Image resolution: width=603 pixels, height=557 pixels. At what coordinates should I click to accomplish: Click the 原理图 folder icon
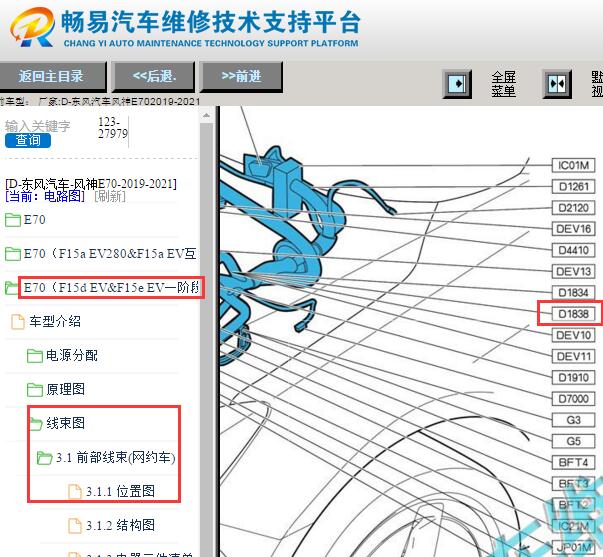coord(35,390)
